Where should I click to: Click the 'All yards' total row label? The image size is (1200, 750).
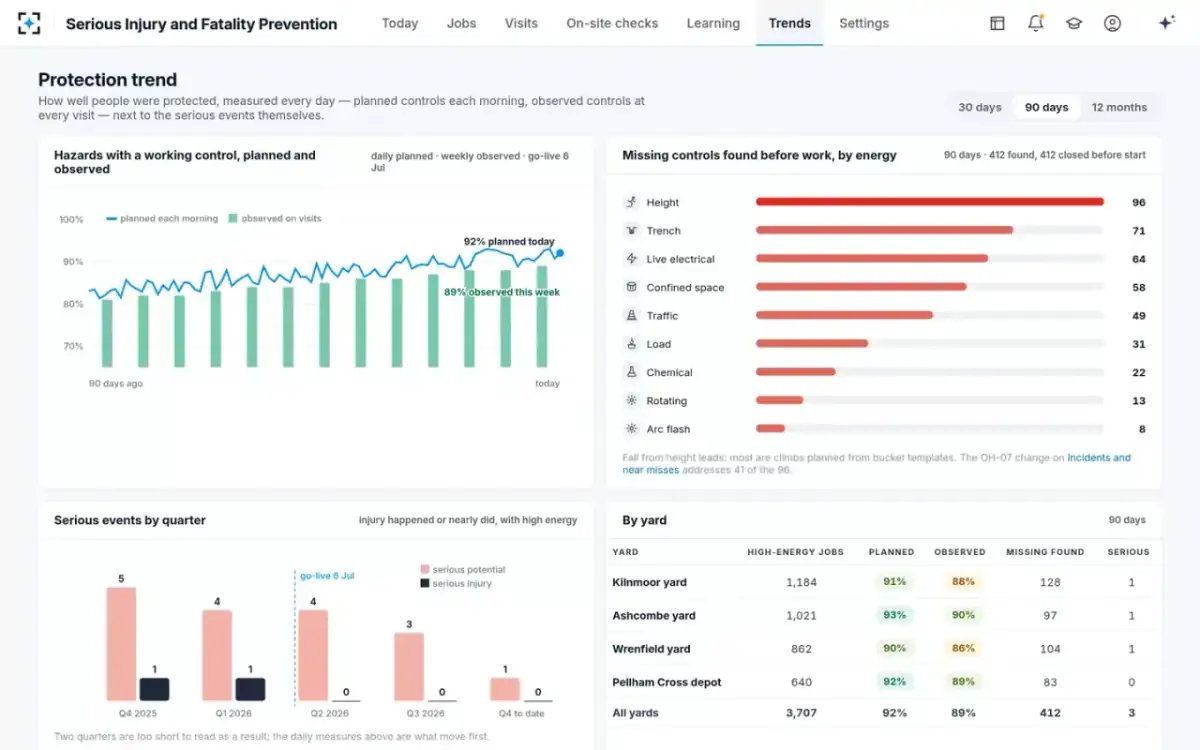[636, 713]
